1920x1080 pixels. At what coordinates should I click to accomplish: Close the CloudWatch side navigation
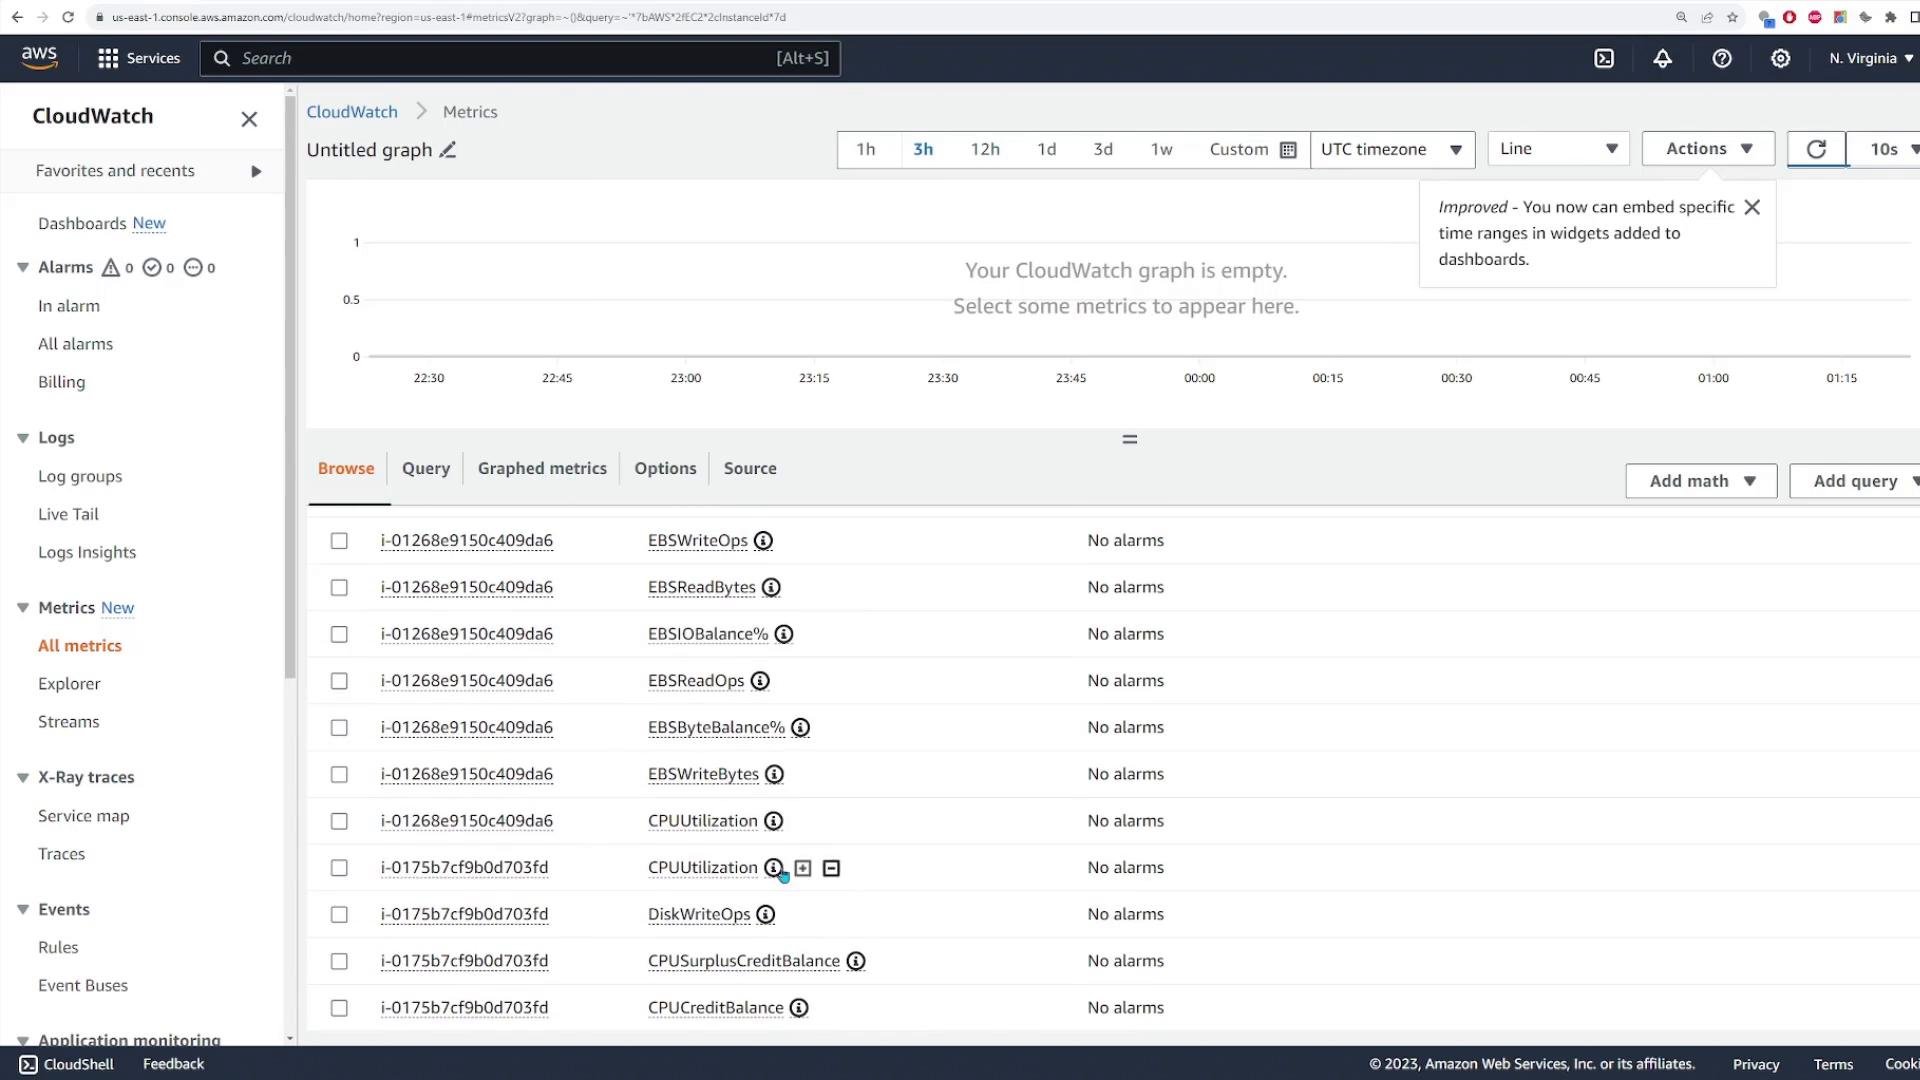tap(249, 119)
